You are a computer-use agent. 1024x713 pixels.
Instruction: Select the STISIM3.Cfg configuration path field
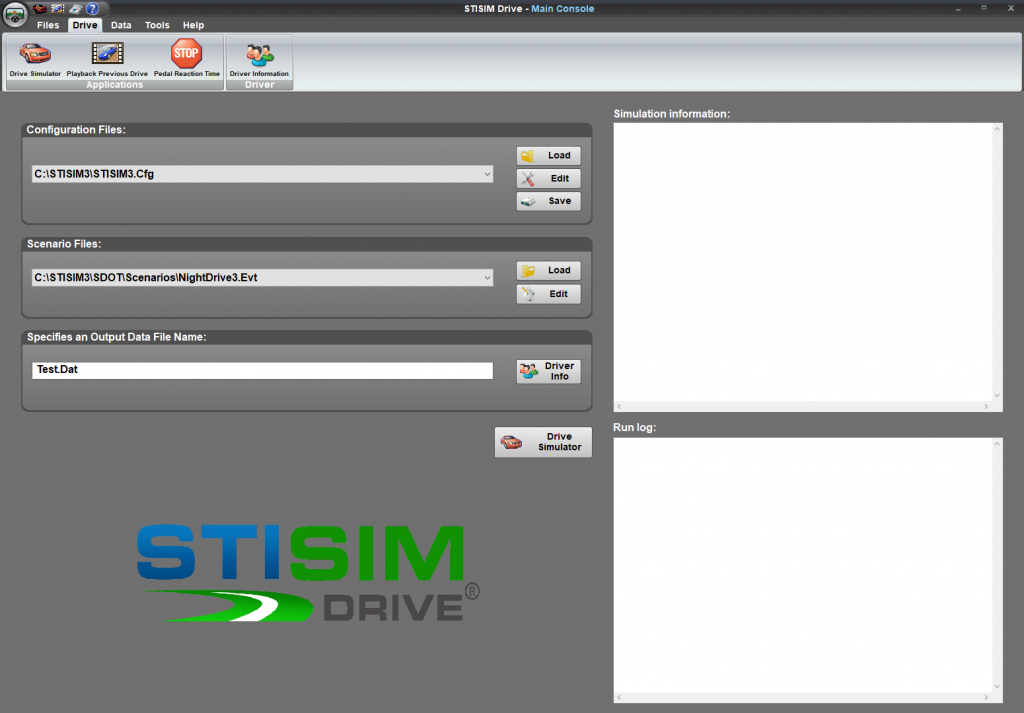pyautogui.click(x=263, y=174)
